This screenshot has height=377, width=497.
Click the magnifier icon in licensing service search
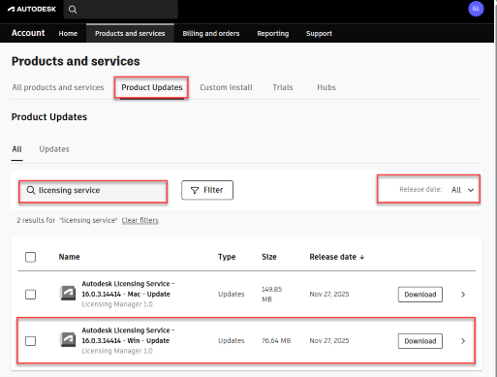pyautogui.click(x=31, y=190)
